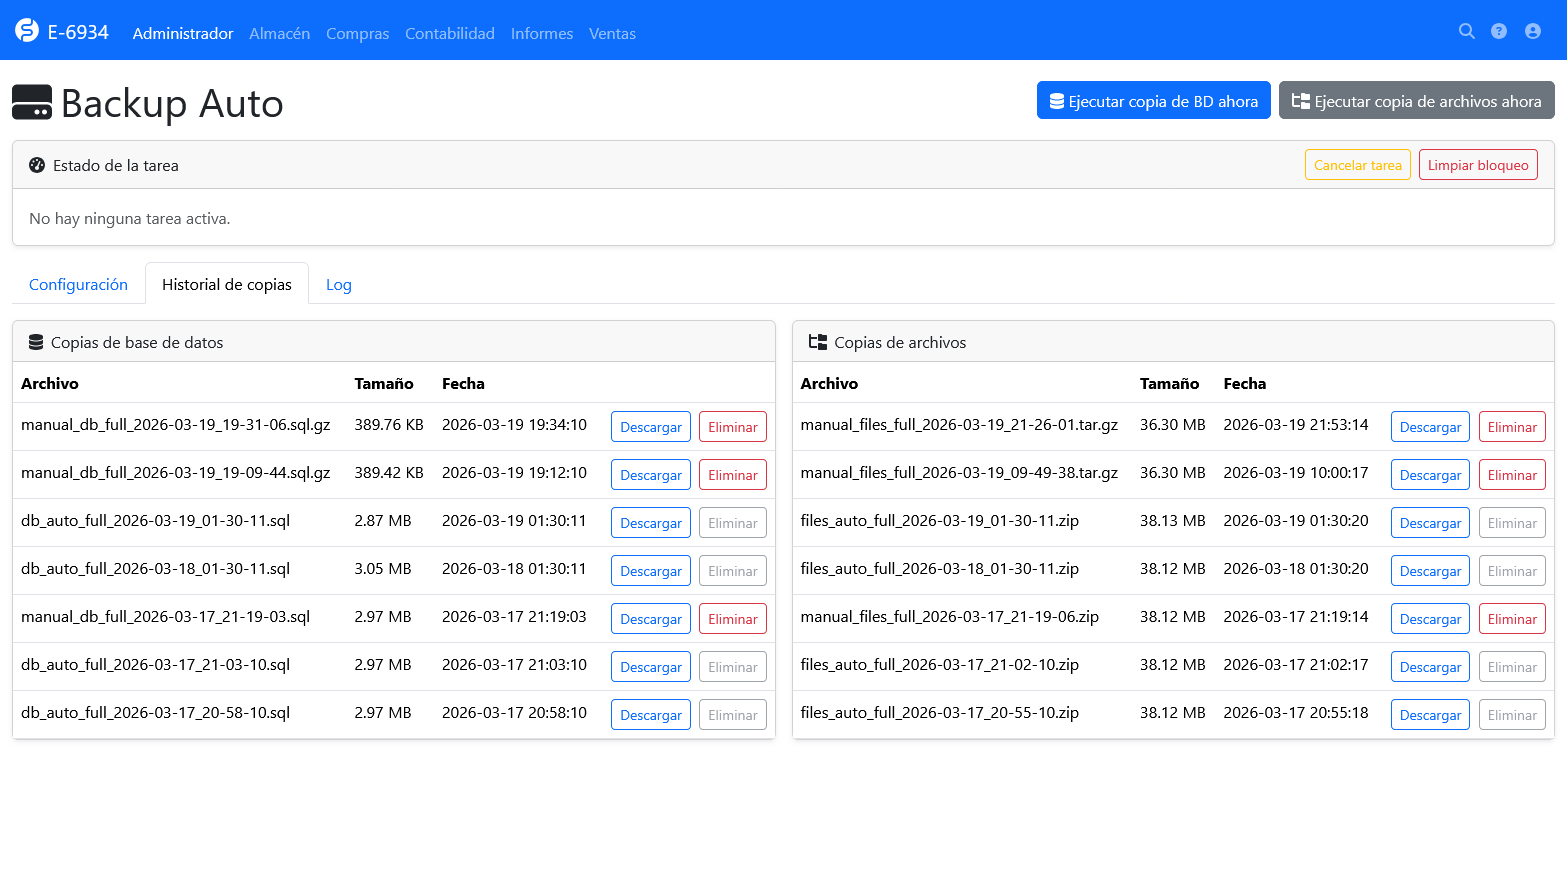Click the folder tree icon beside Copias de archivos
The width and height of the screenshot is (1567, 874).
[817, 343]
